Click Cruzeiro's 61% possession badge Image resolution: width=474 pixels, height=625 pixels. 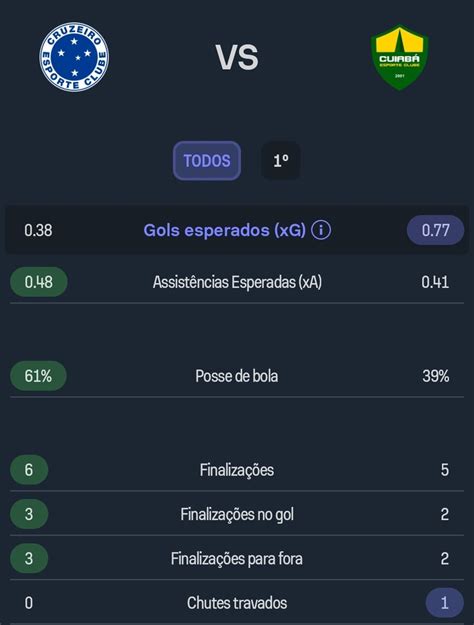click(x=38, y=375)
